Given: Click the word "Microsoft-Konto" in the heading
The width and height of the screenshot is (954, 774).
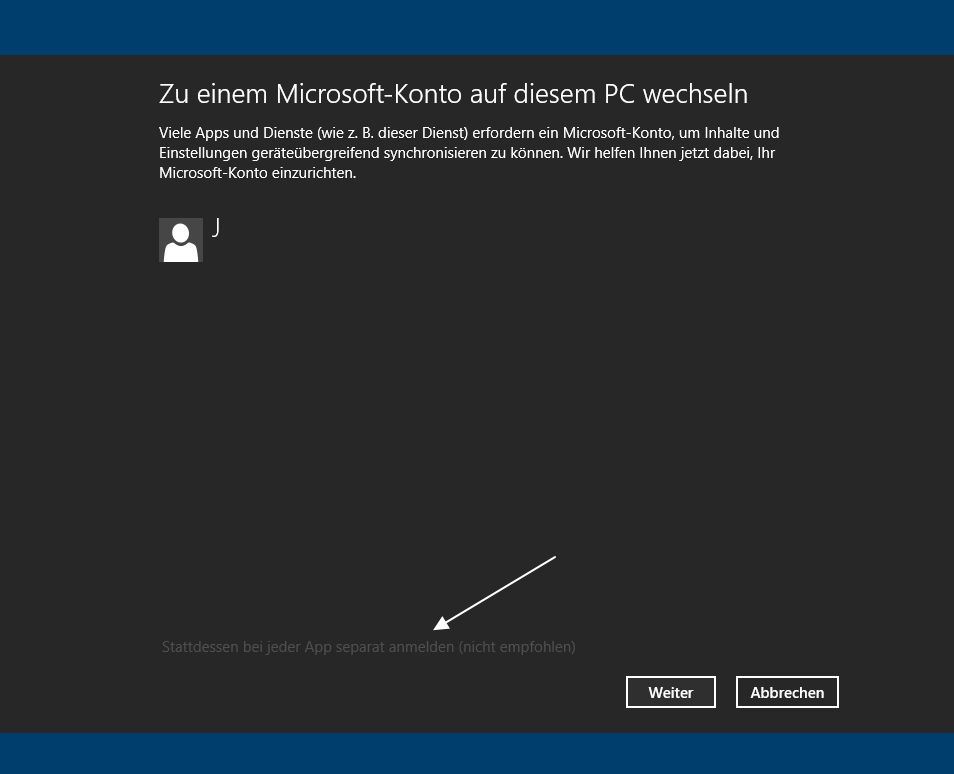Looking at the screenshot, I should click(369, 94).
